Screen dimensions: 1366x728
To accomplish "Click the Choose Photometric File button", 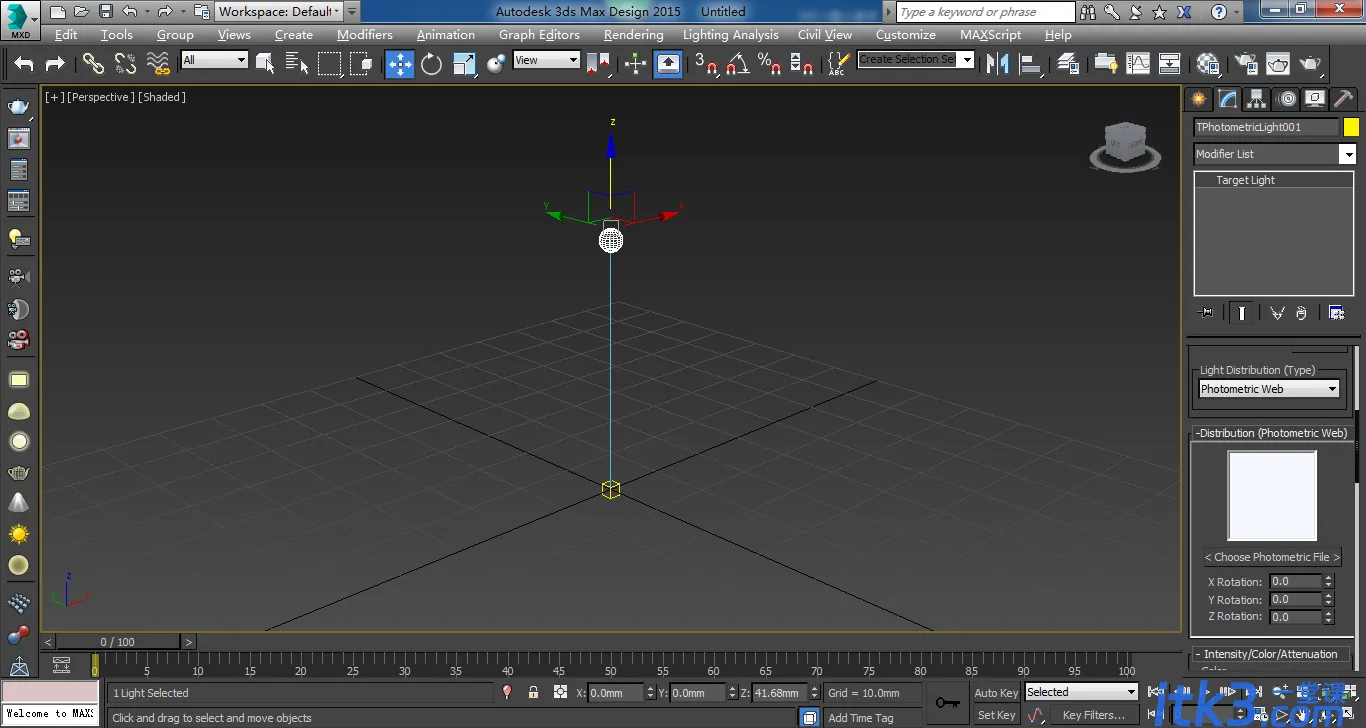I will [1272, 557].
